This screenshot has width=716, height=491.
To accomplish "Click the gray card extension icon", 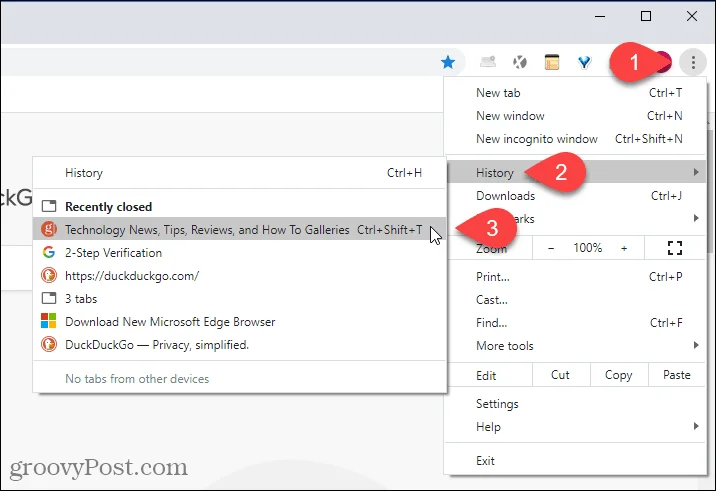I will tap(488, 61).
